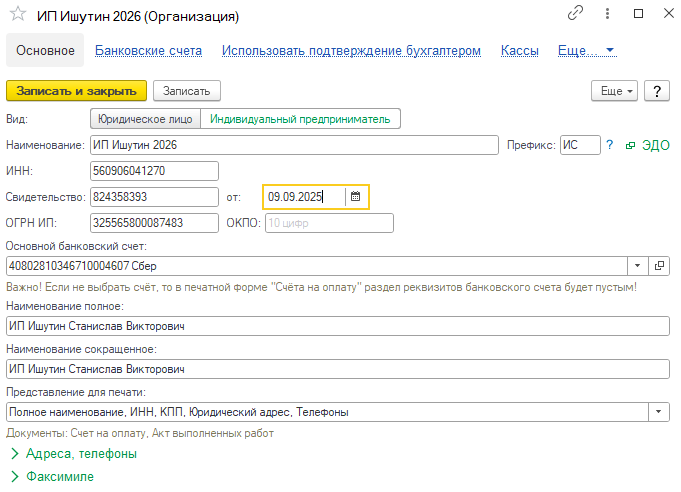The height and width of the screenshot is (492, 681).
Task: Add organization to favorites with star icon
Action: [16, 15]
